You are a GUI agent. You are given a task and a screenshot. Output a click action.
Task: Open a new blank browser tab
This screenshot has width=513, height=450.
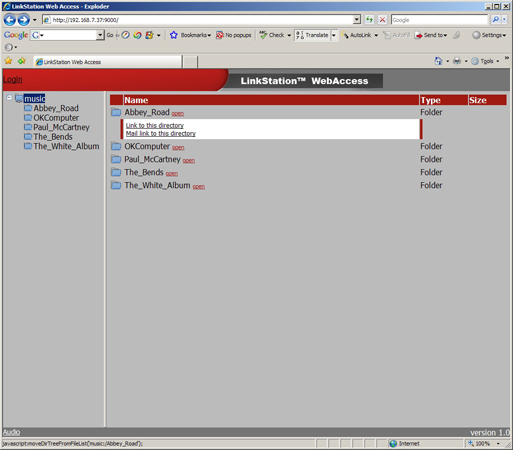[x=190, y=62]
